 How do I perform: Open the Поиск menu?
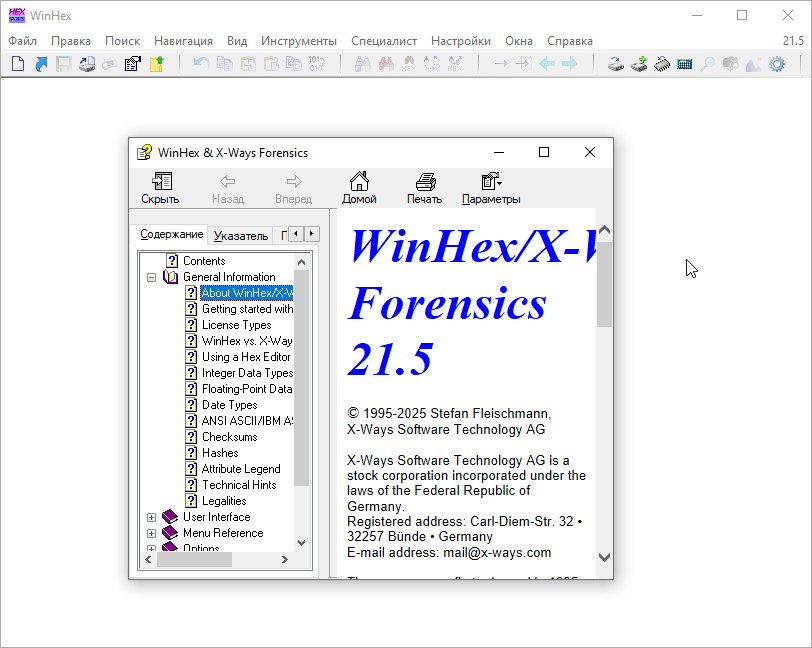[x=122, y=41]
